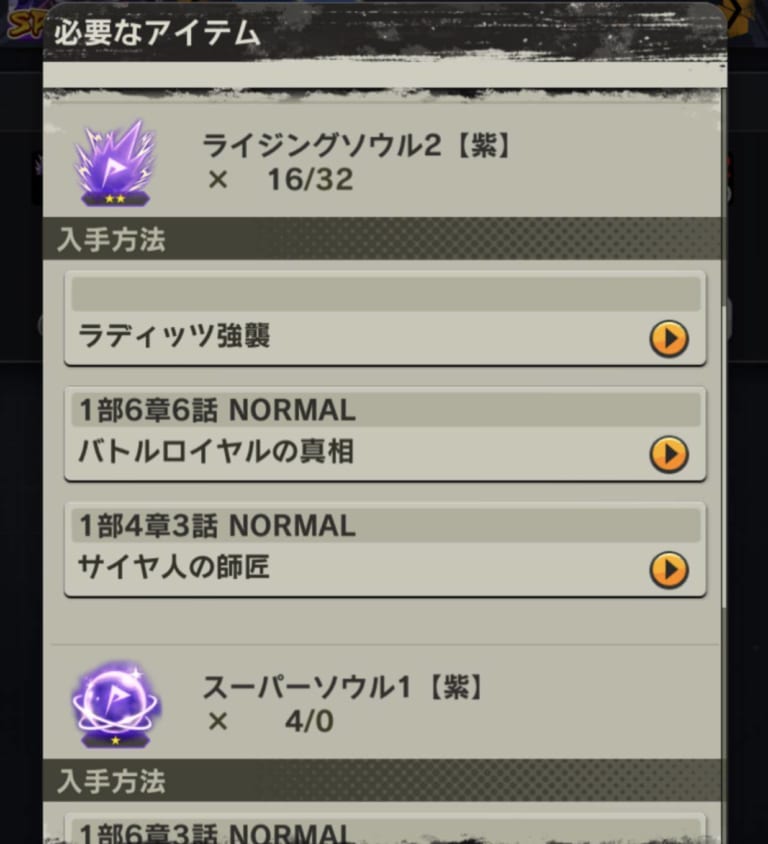Select the 1部6章6話 NORMAL stage entry
Screen dimensions: 768x844
(x=385, y=434)
